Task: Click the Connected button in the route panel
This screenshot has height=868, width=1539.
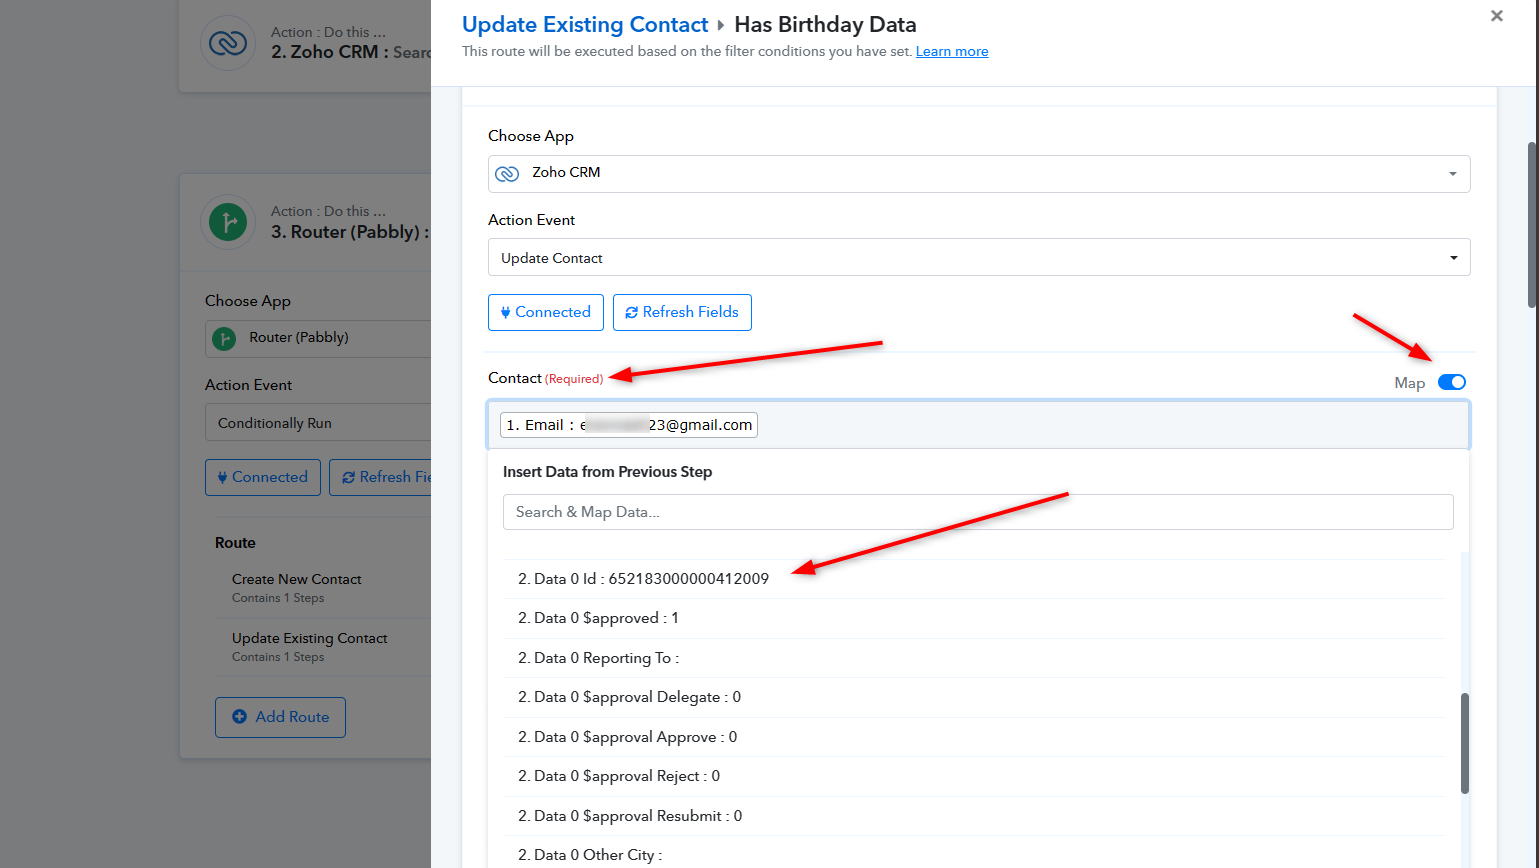Action: 546,312
